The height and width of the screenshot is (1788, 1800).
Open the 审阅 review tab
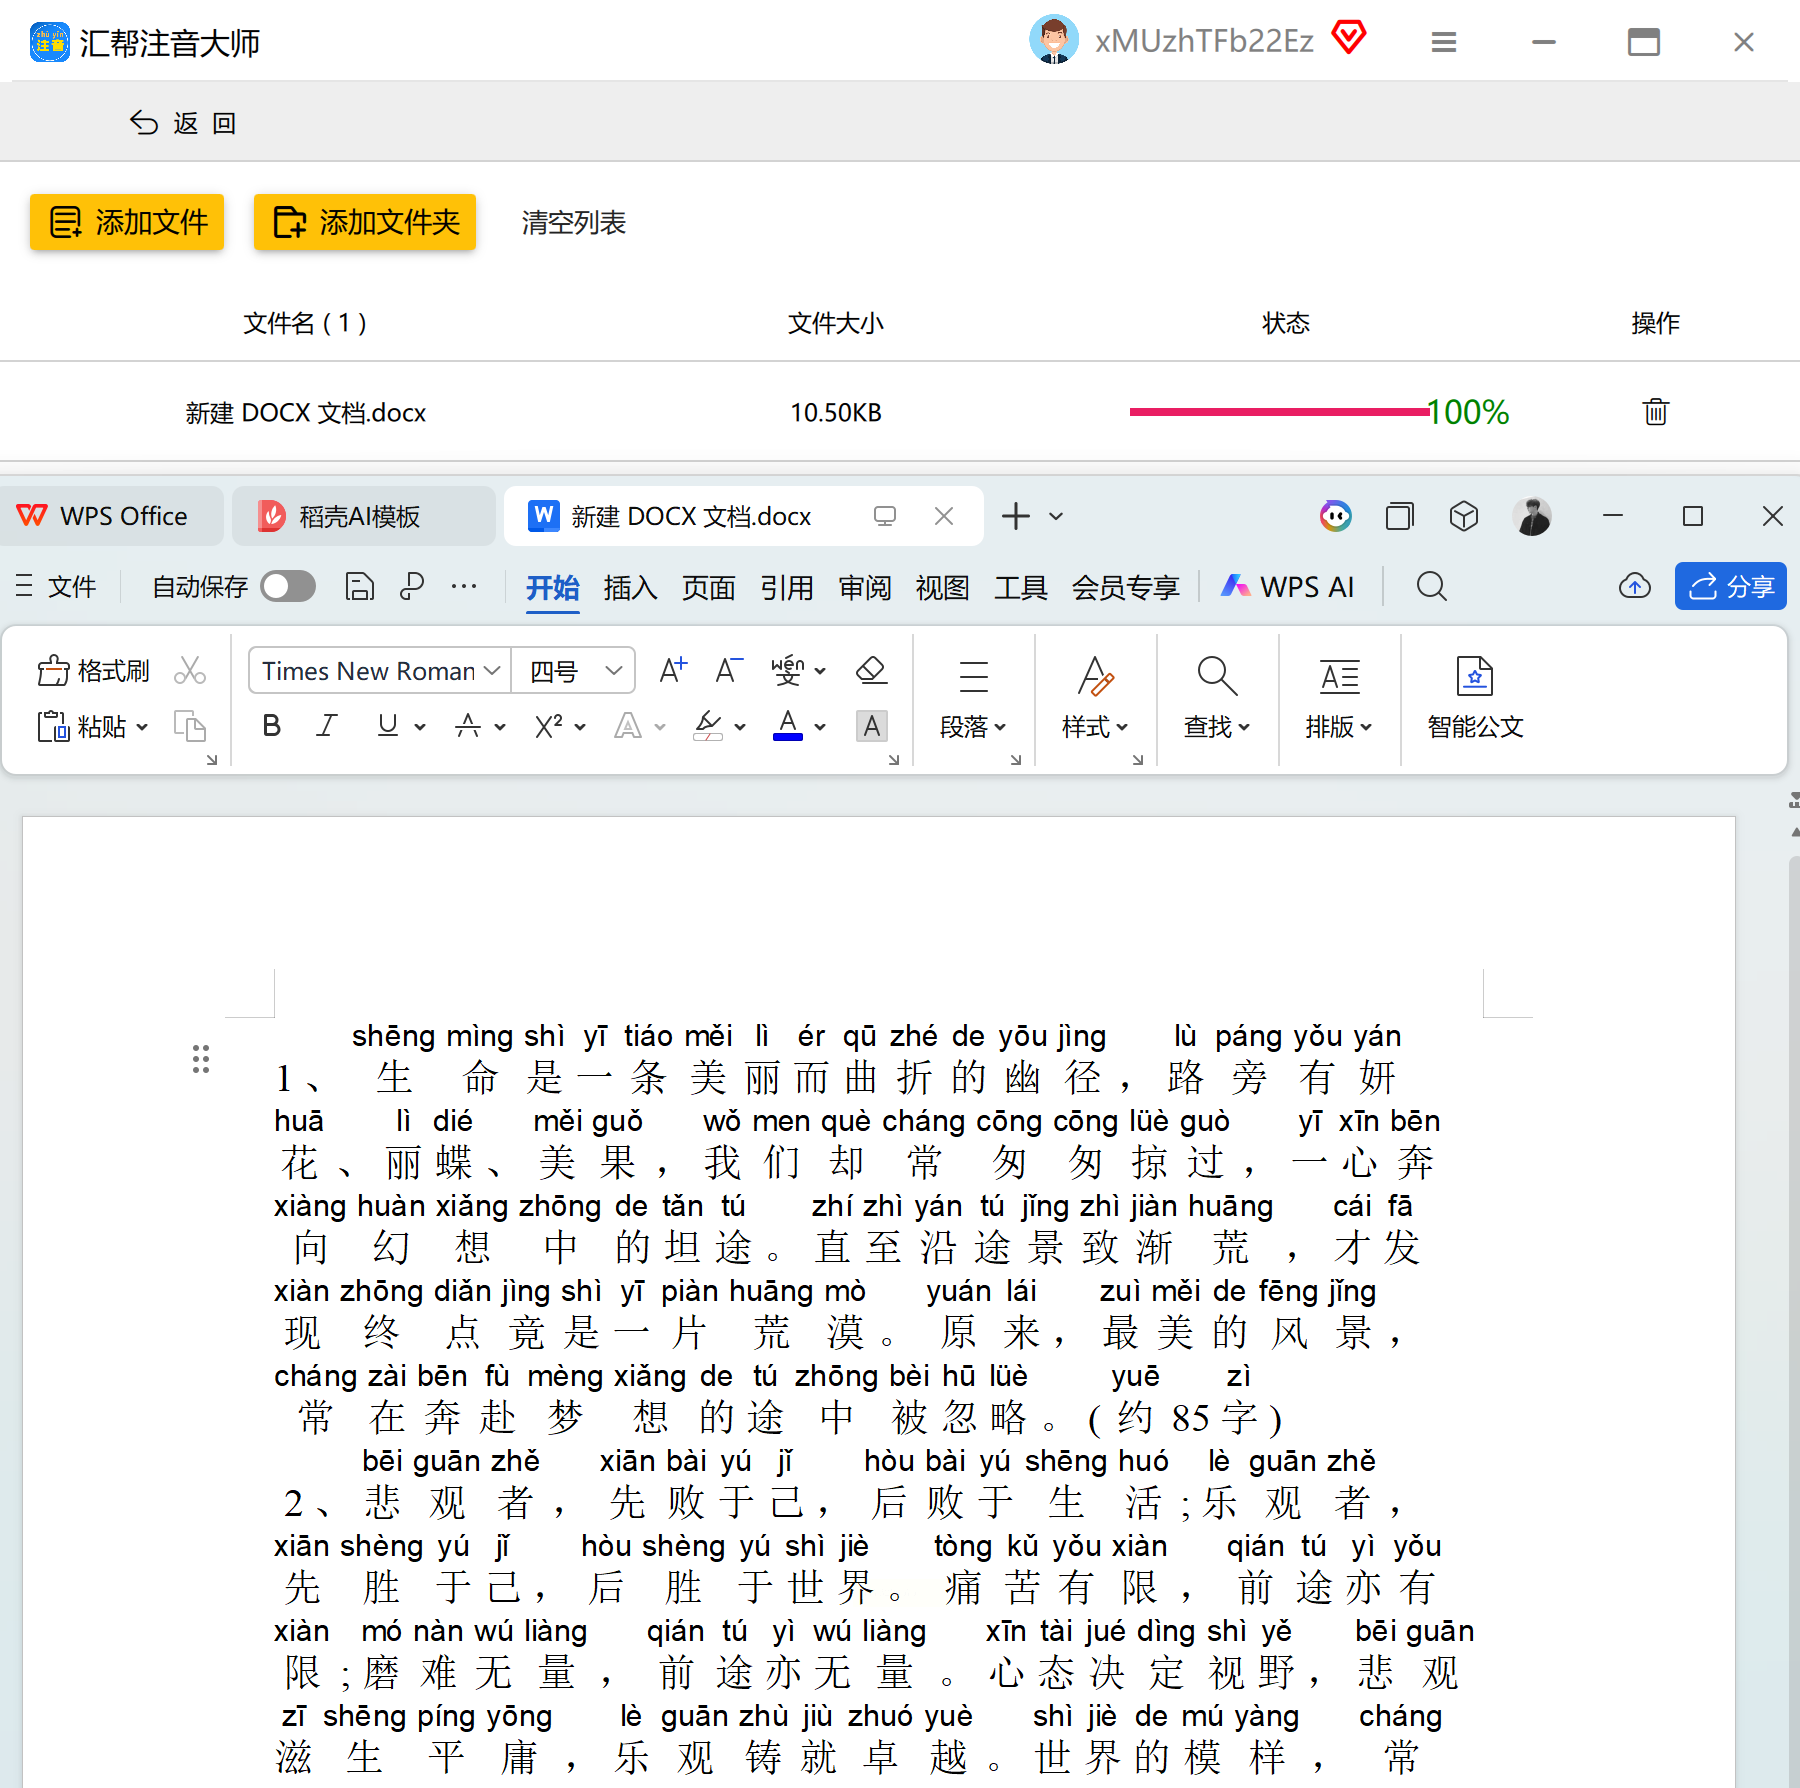tap(864, 587)
